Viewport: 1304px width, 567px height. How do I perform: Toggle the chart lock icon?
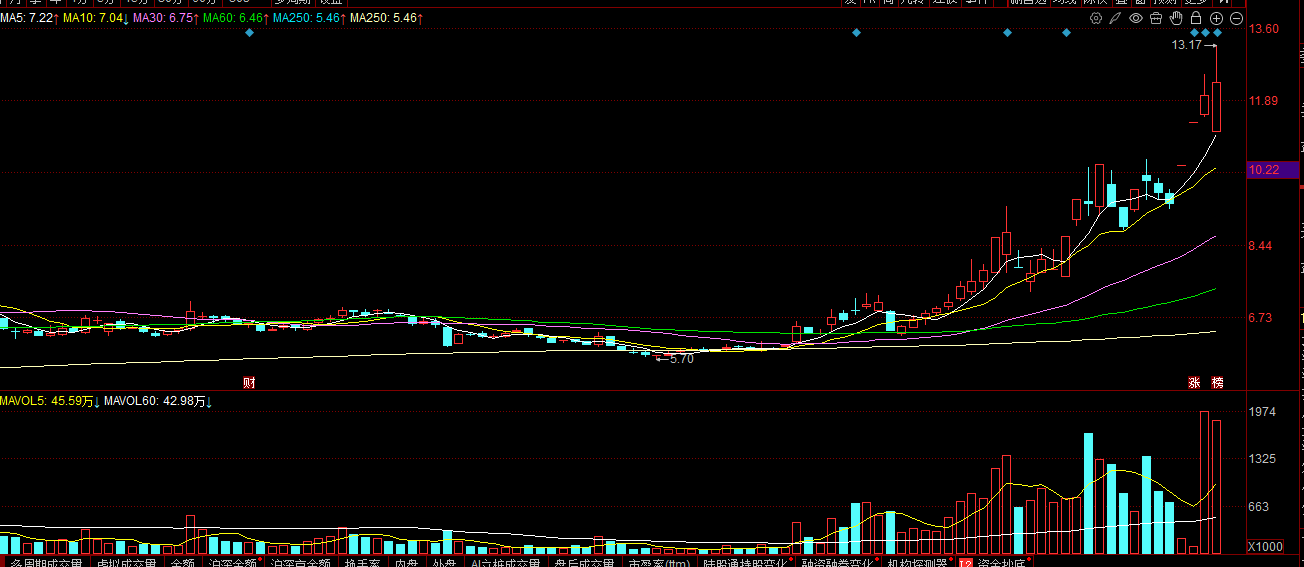point(1196,18)
